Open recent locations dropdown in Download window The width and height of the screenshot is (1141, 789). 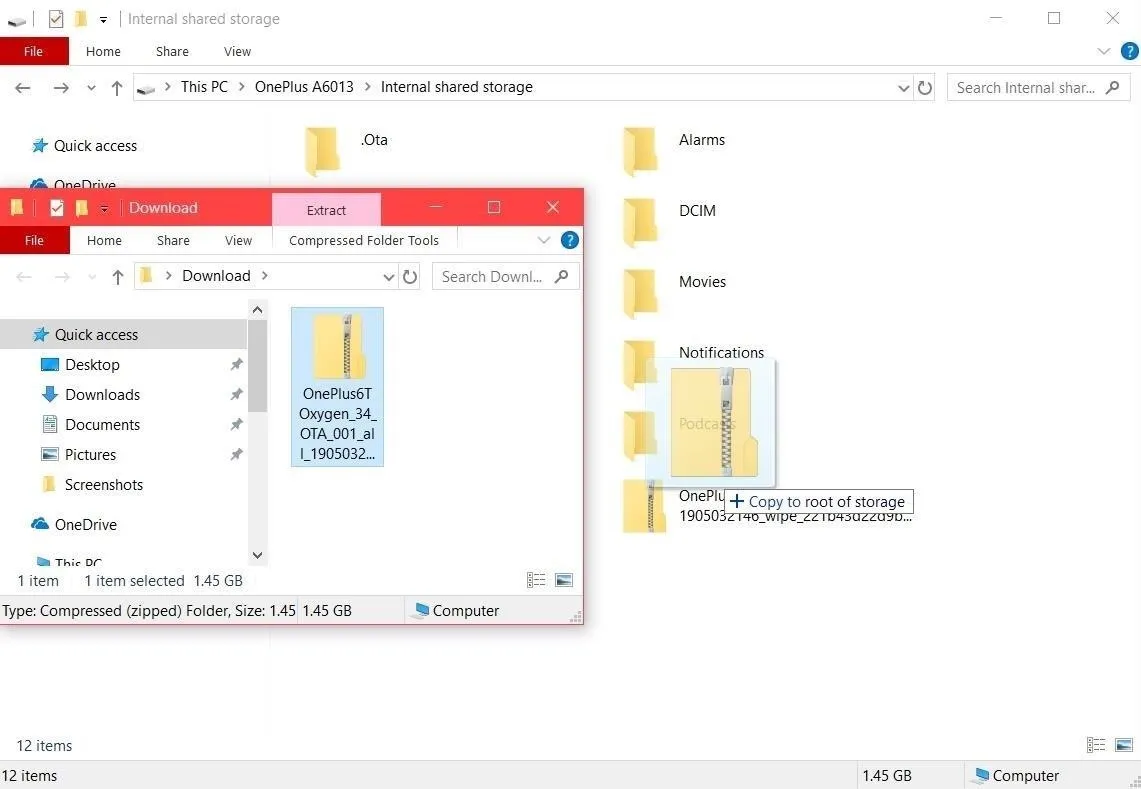[x=92, y=277]
